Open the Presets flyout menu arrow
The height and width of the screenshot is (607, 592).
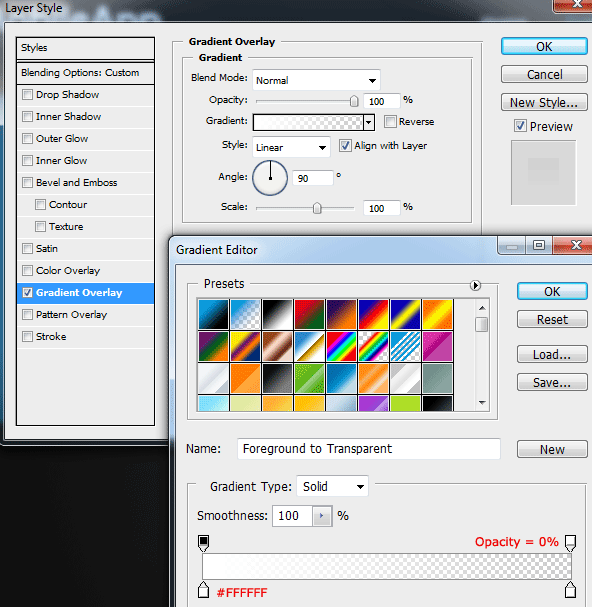(475, 285)
